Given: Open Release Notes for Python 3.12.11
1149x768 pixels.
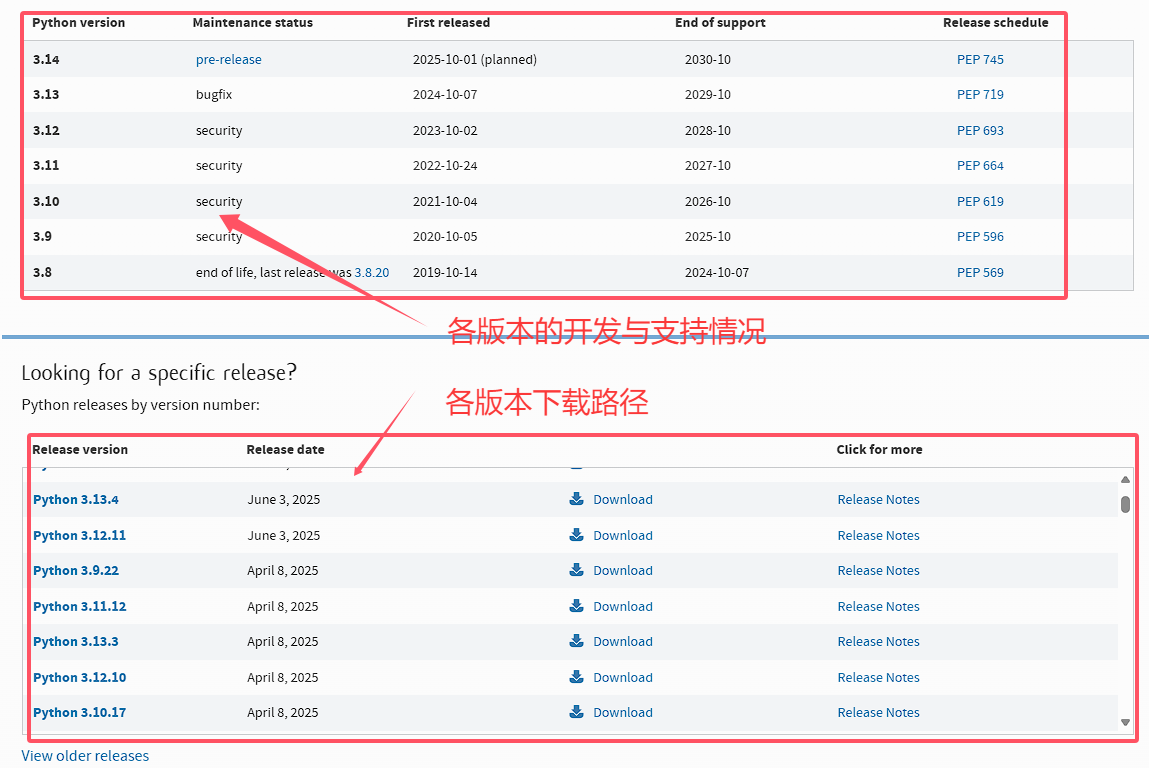Looking at the screenshot, I should 878,536.
